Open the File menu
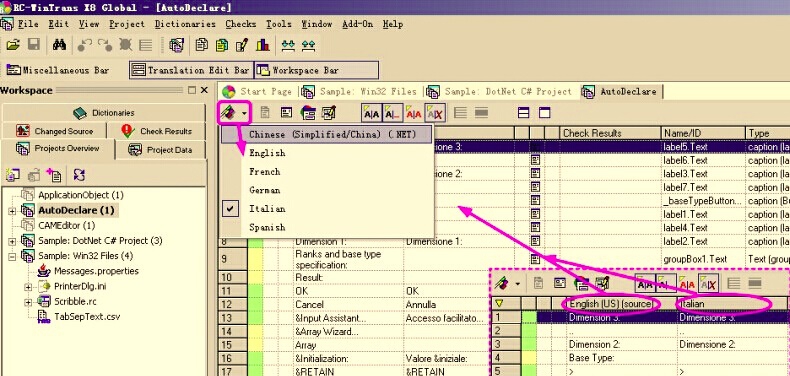Screen dimensions: 790x376 tap(28, 24)
